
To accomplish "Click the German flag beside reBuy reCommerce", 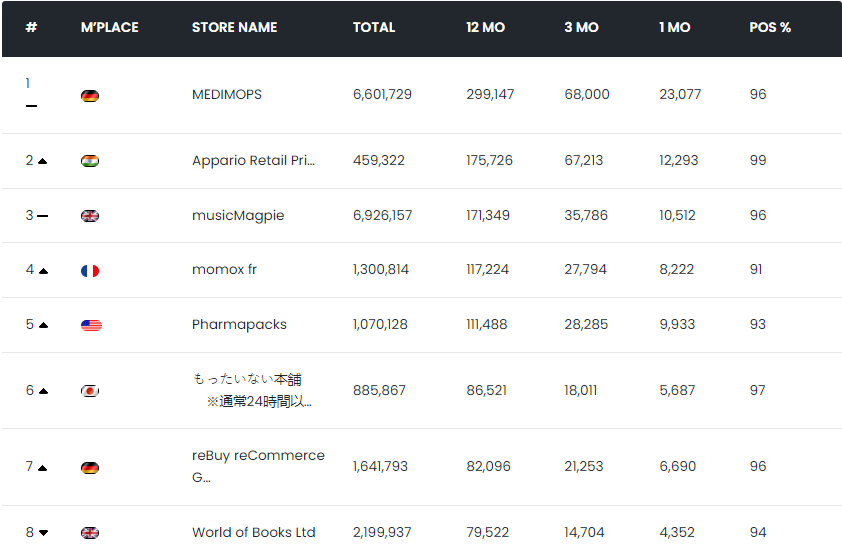I will (x=90, y=468).
